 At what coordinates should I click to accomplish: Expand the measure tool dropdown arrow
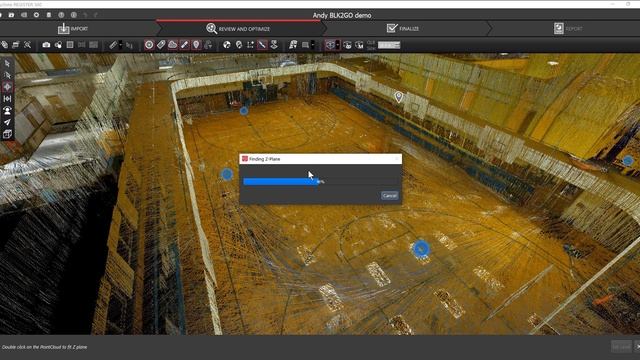pyautogui.click(x=120, y=45)
